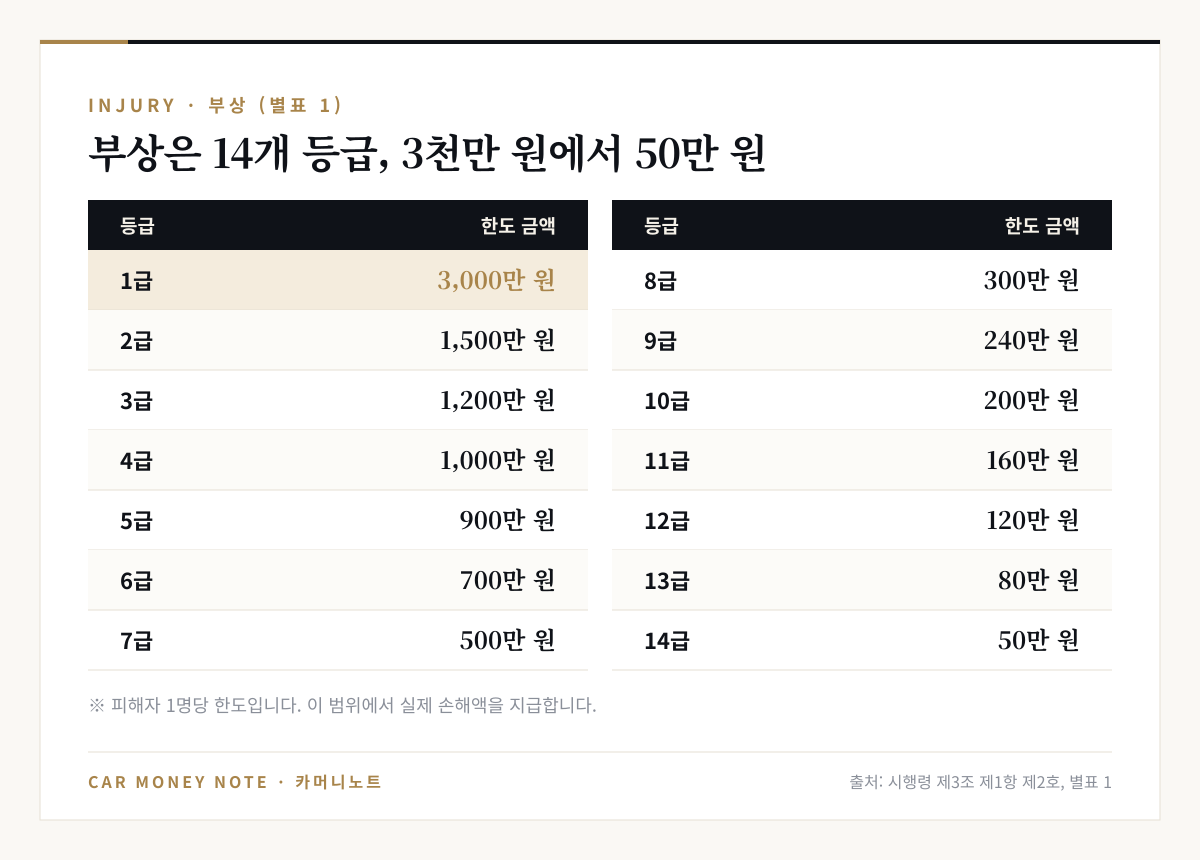Viewport: 1200px width, 860px height.
Task: Click the 10급 grade cell
Action: 667,401
